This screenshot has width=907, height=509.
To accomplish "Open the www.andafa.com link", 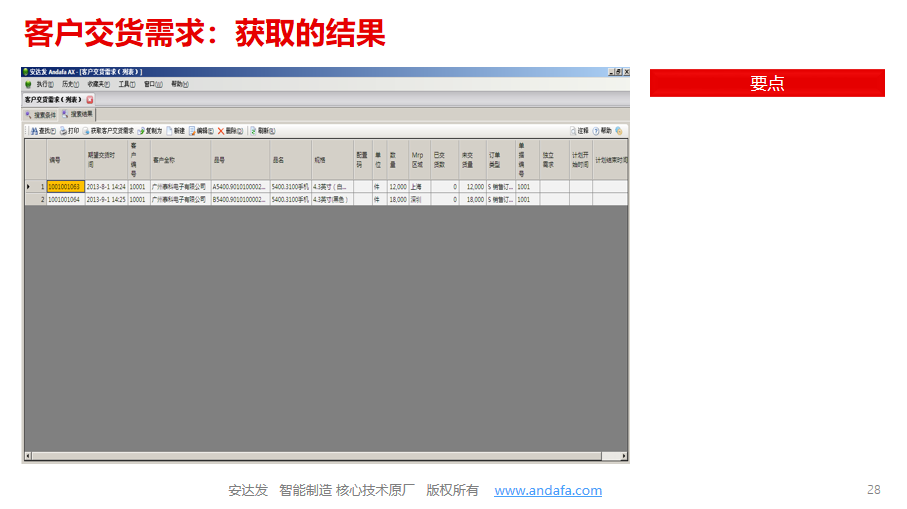I will (x=548, y=490).
